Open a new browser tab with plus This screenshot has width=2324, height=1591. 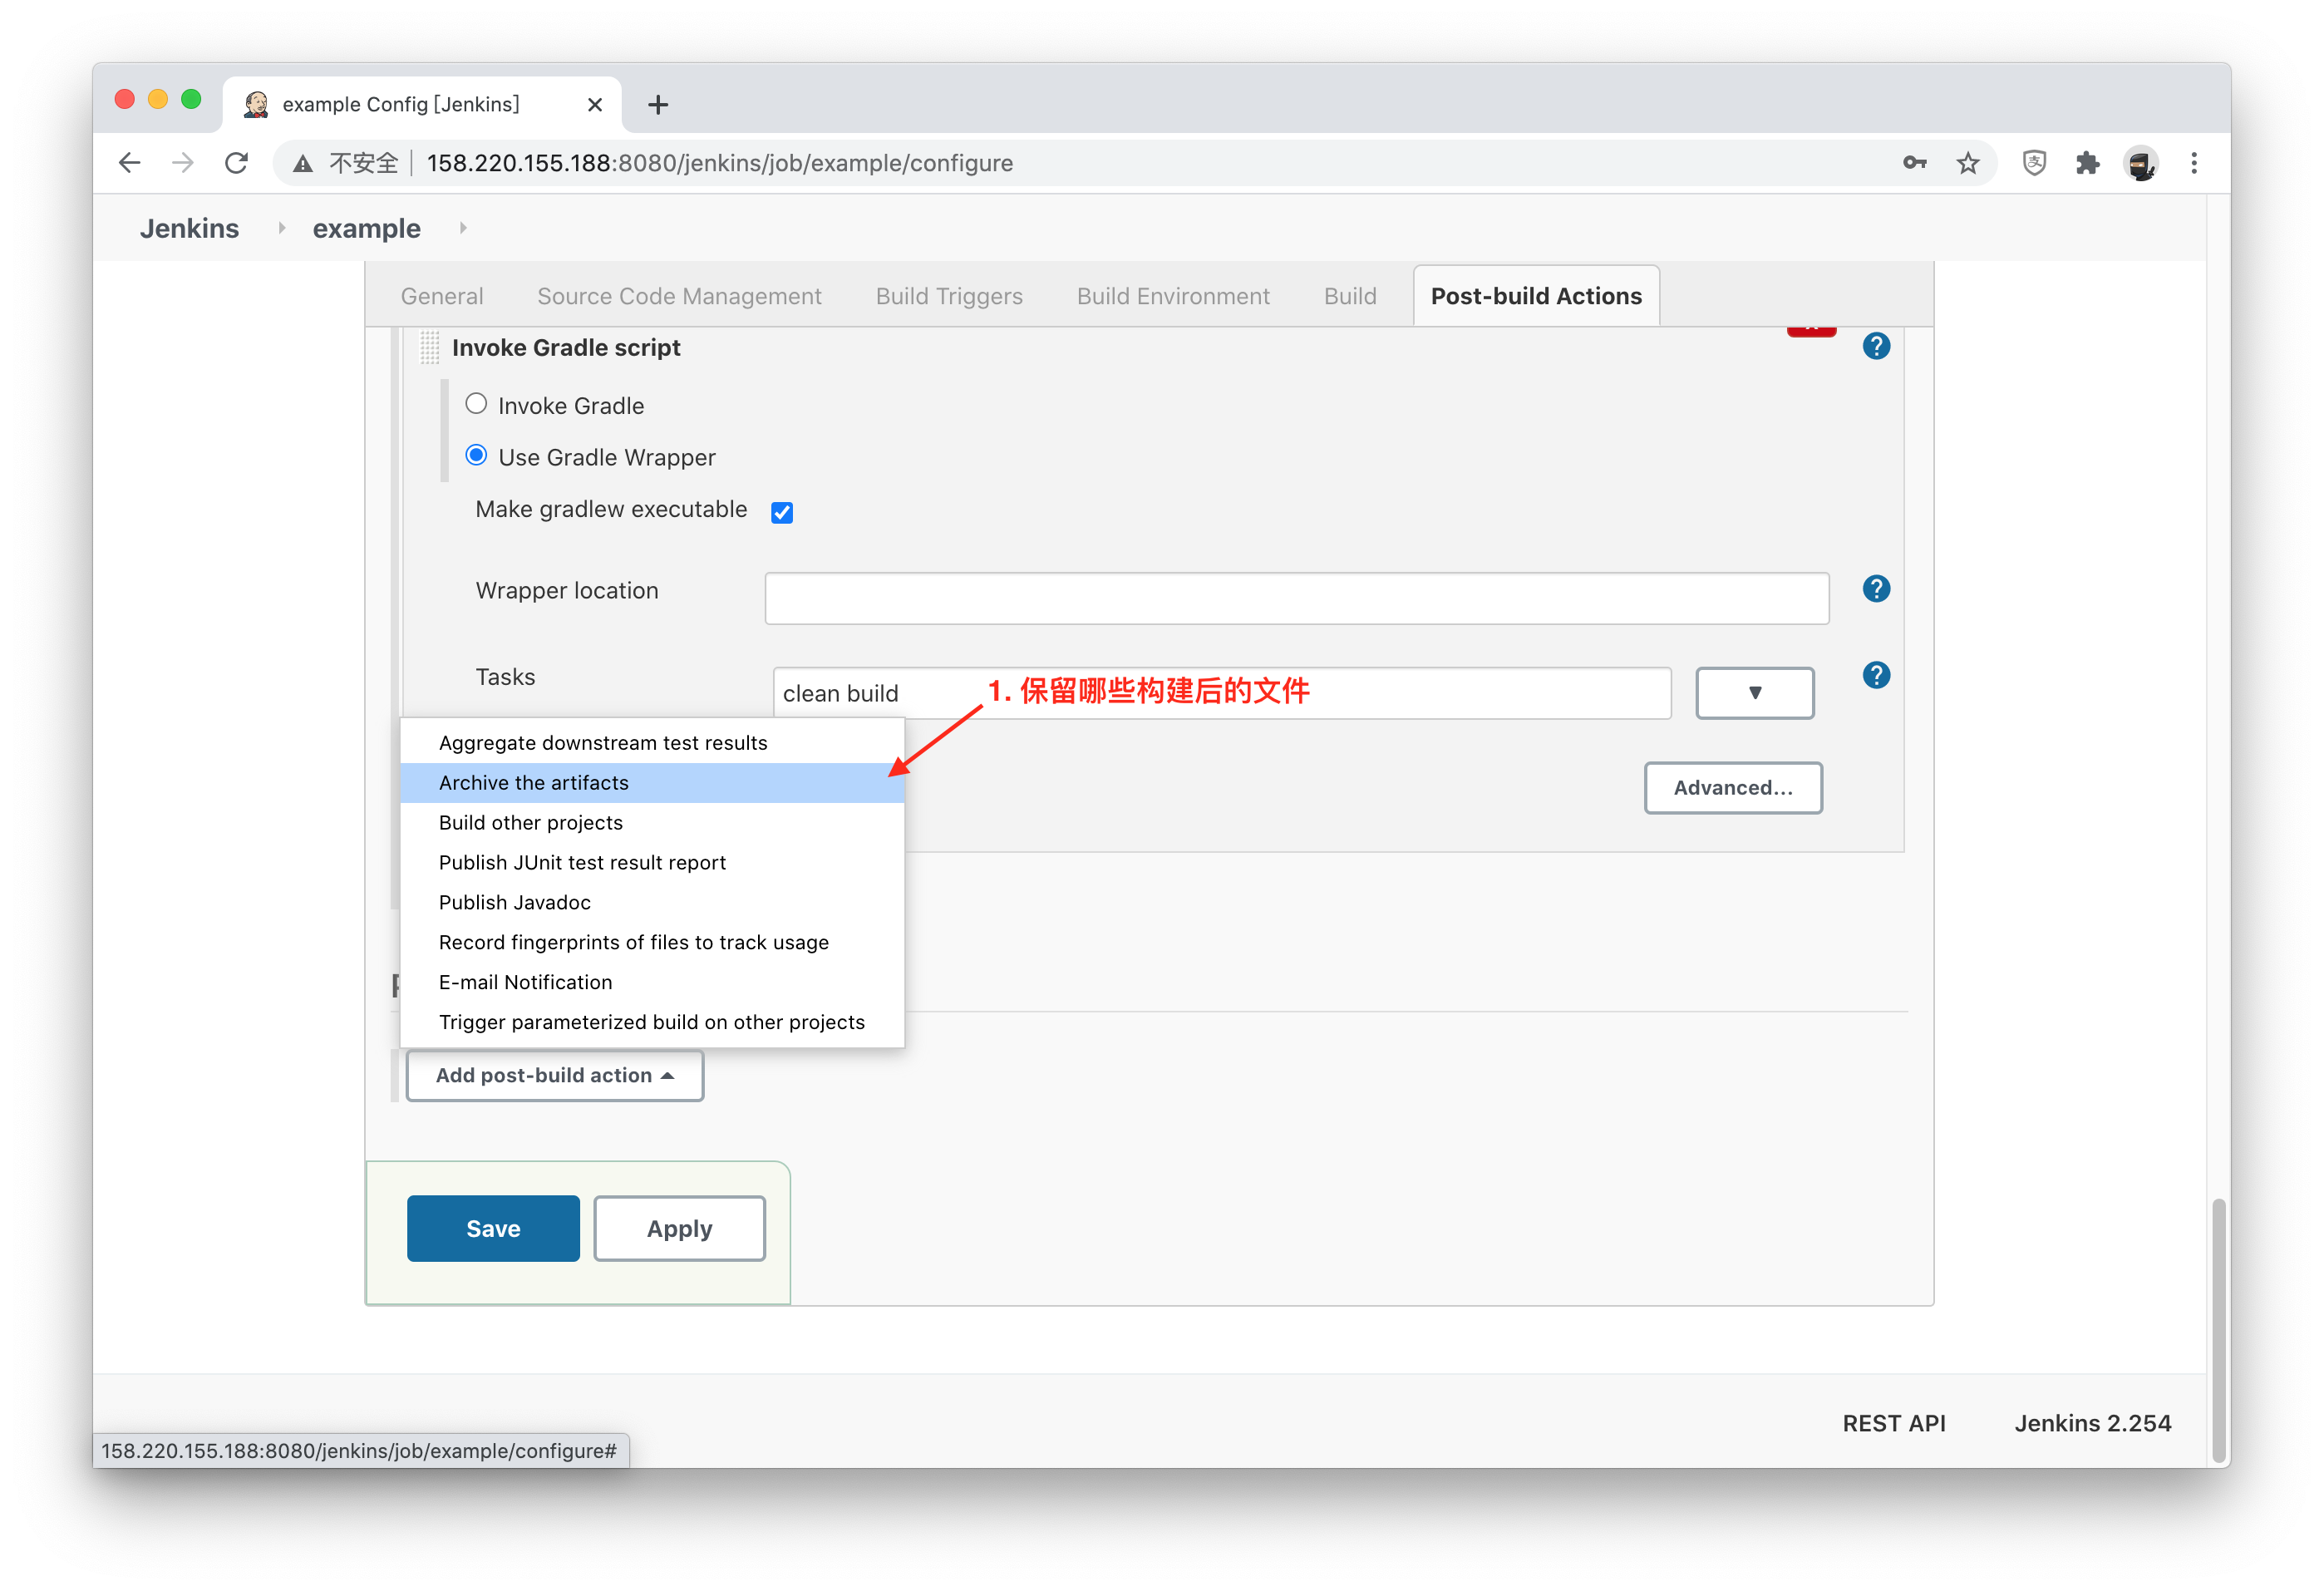tap(658, 105)
